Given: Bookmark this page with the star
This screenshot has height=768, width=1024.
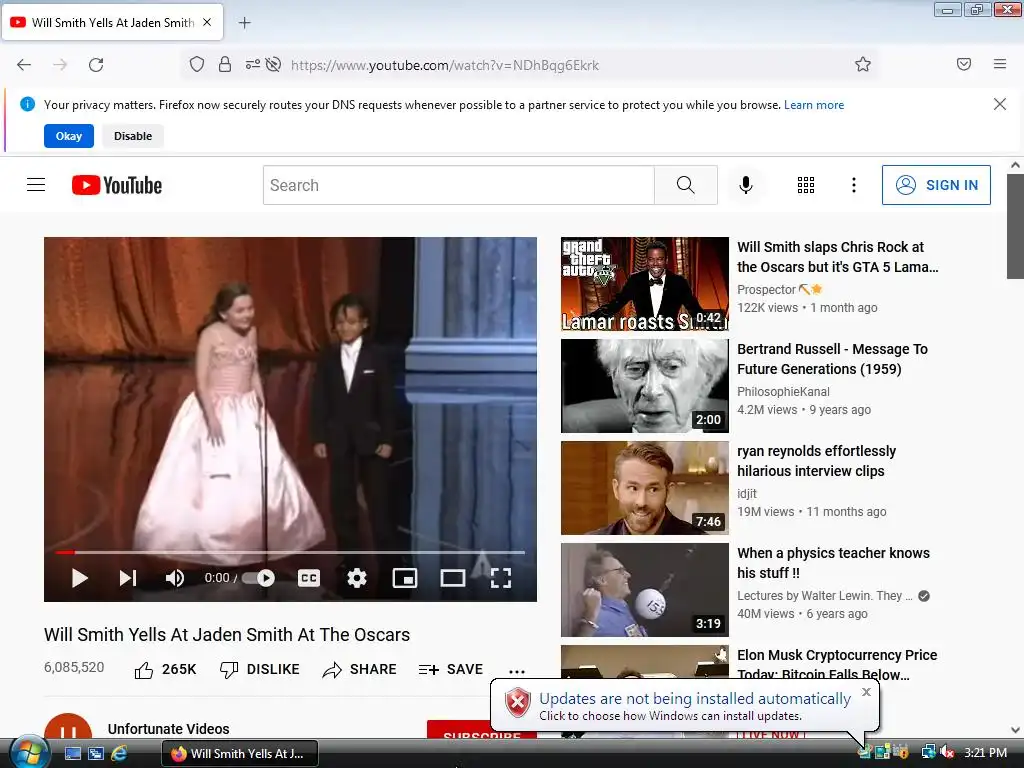Looking at the screenshot, I should click(x=863, y=64).
